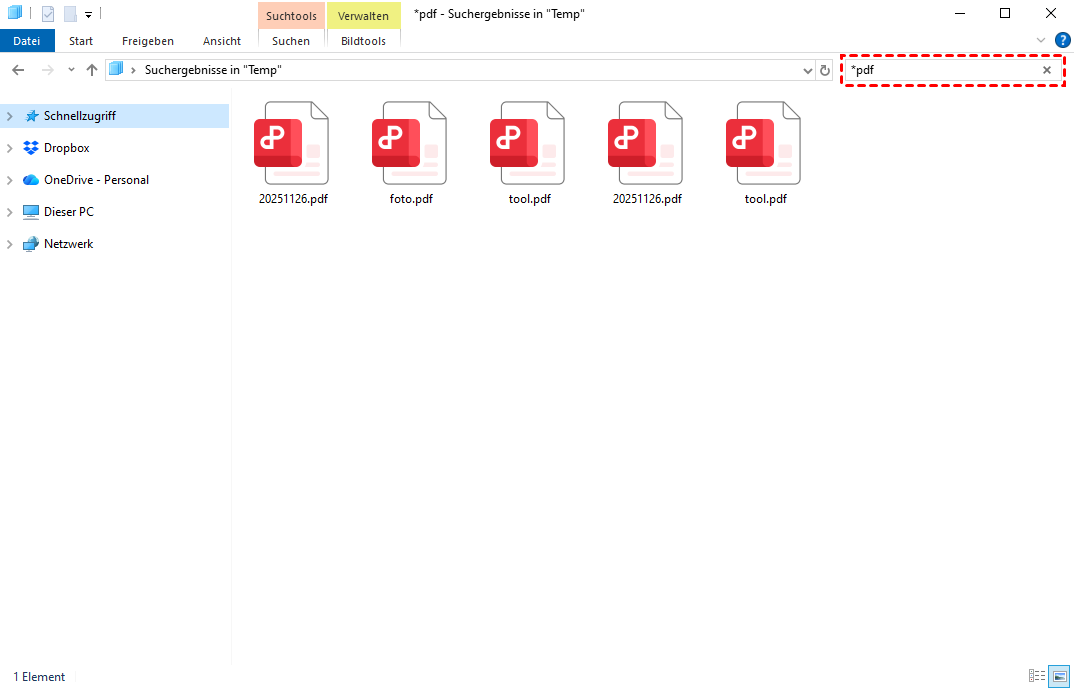1075x688 pixels.
Task: Click New Folder icon in title bar
Action: [x=70, y=14]
